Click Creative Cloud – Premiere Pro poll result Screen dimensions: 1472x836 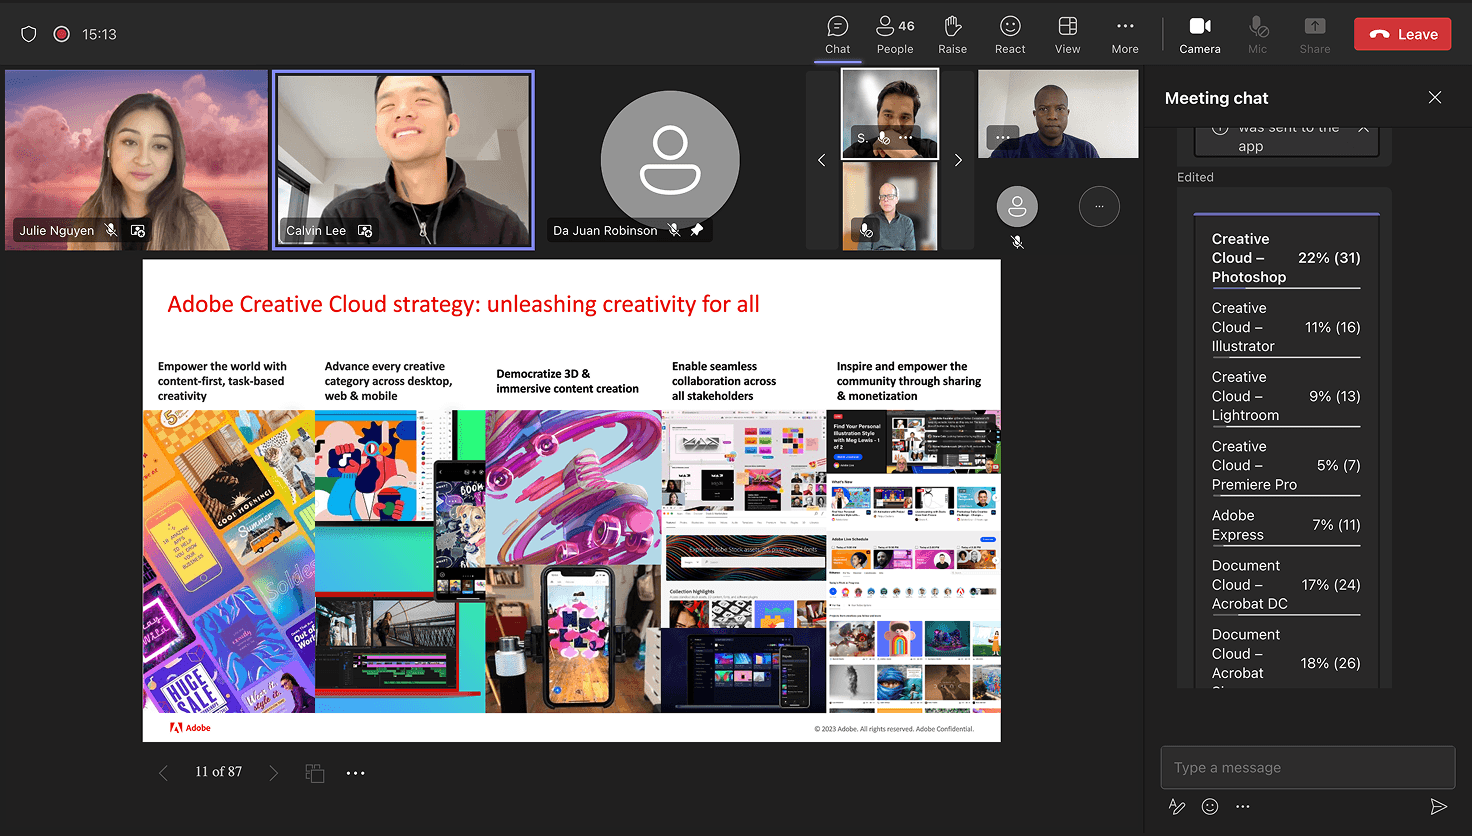pyautogui.click(x=1286, y=465)
